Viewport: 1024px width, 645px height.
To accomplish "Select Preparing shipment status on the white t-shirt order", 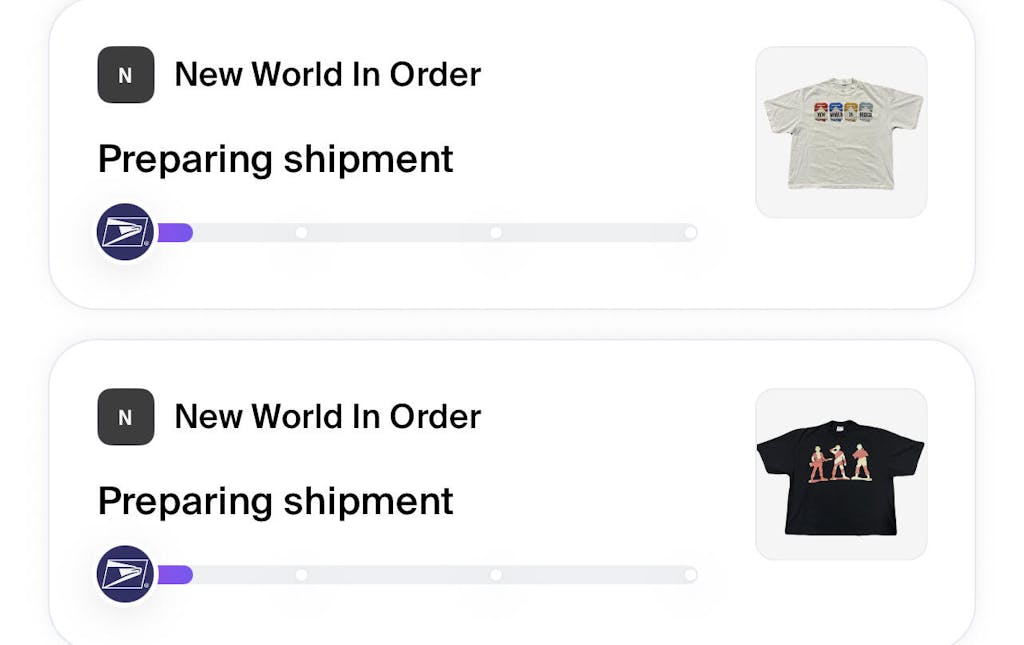I will point(275,159).
